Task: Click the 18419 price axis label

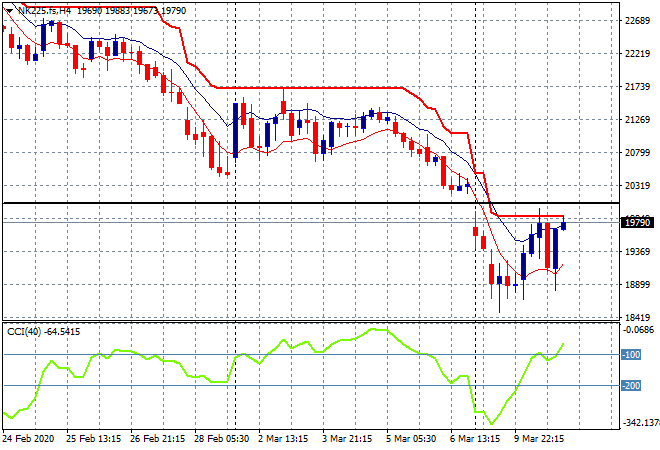Action: [637, 318]
